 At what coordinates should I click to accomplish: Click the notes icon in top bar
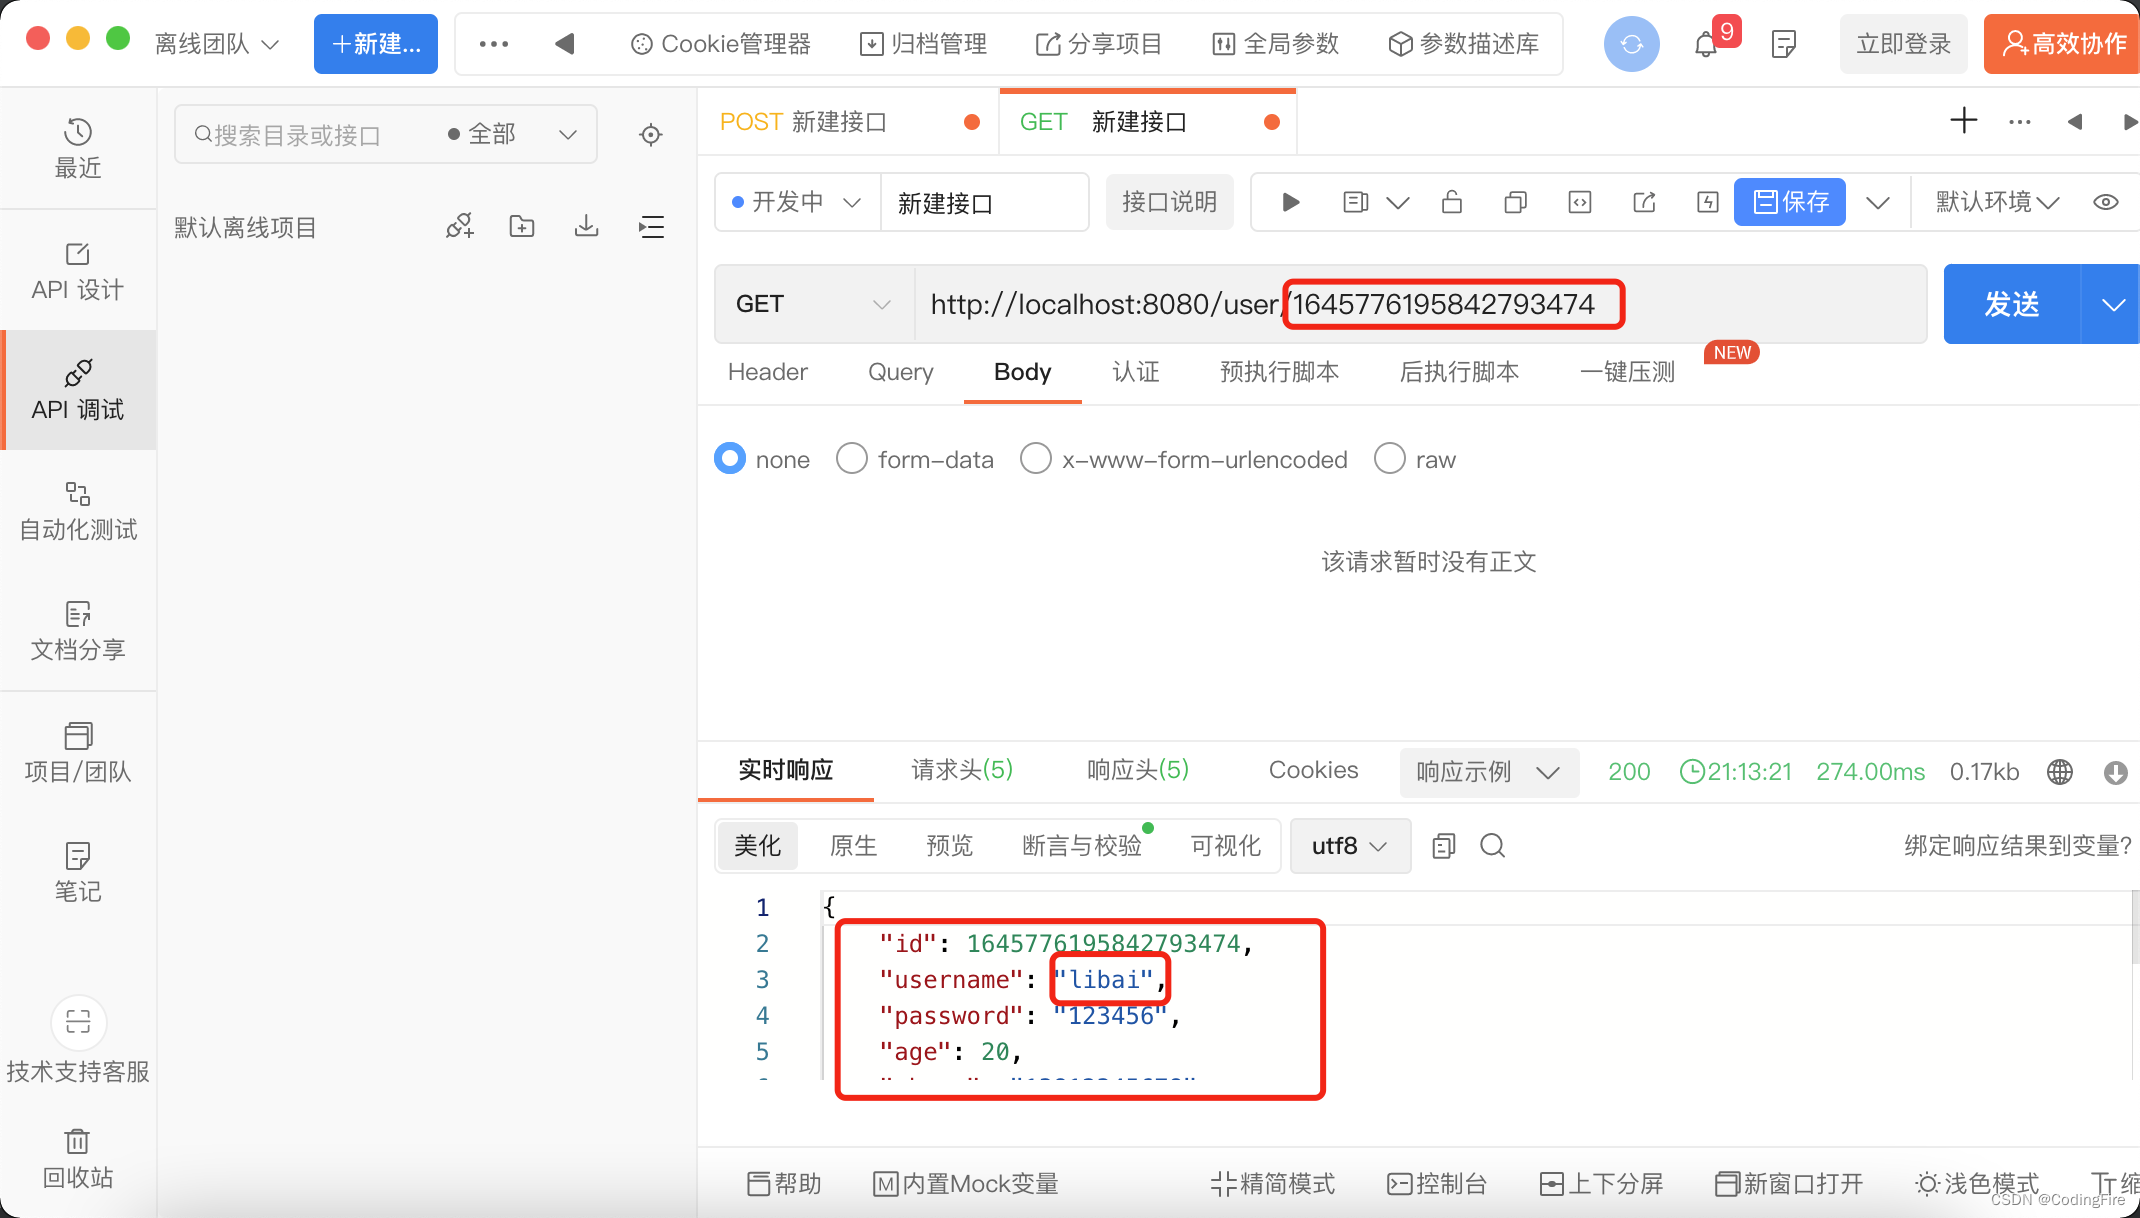tap(1783, 44)
